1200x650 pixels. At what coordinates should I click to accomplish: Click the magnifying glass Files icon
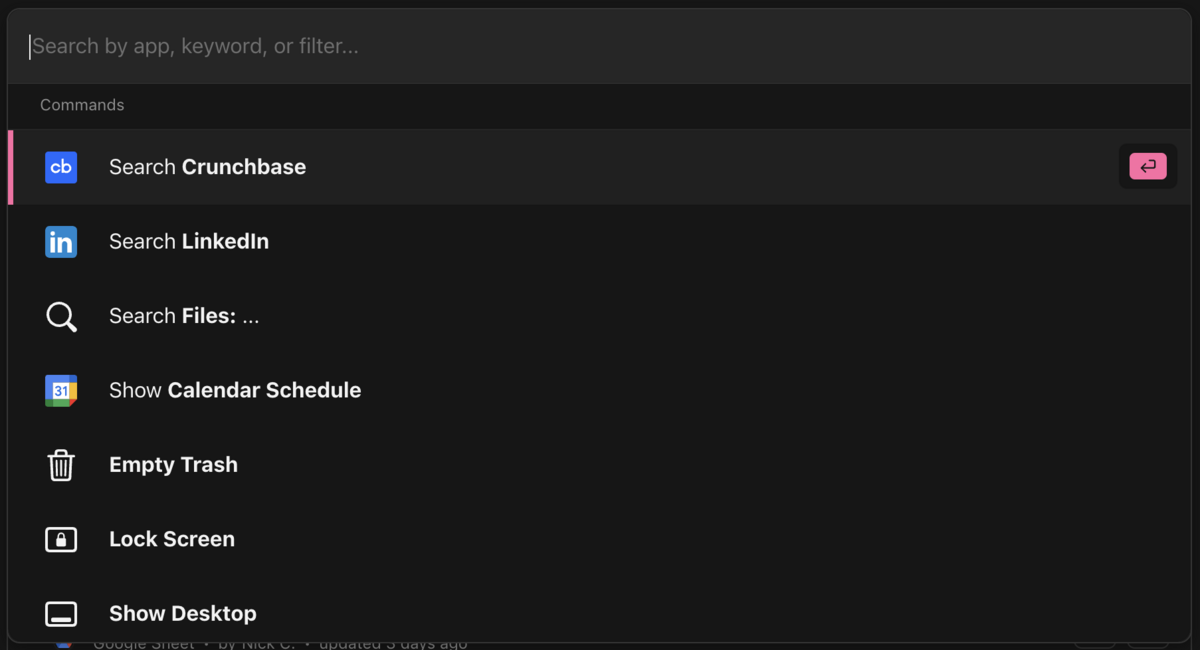61,316
